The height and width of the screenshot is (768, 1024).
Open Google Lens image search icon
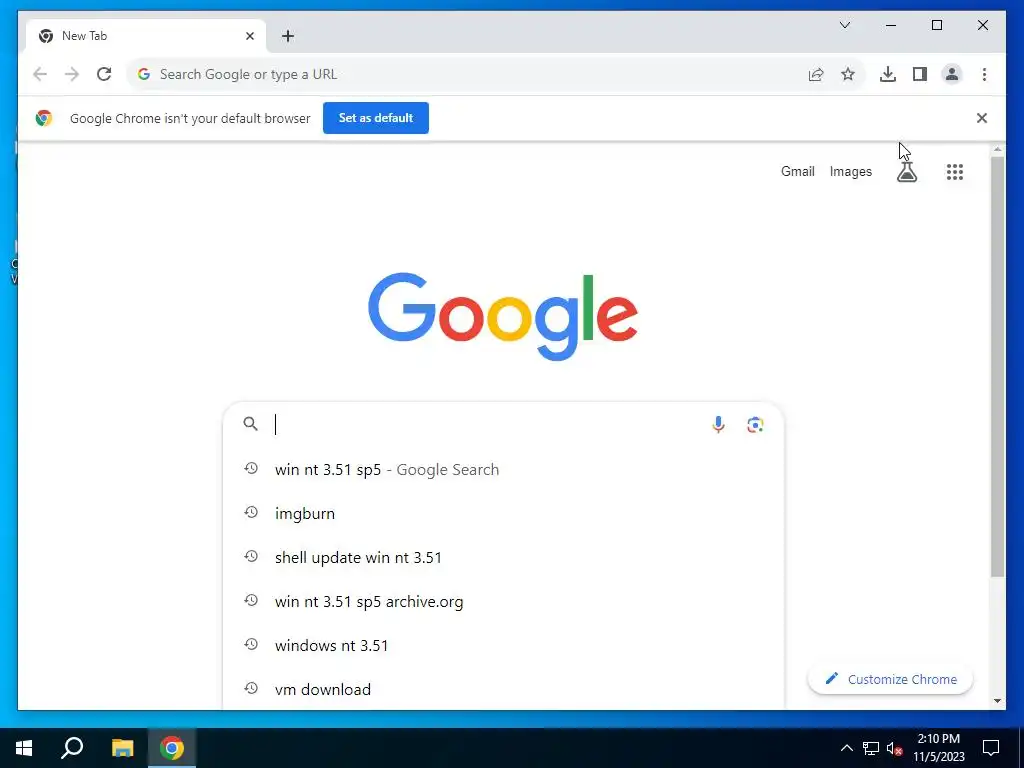coord(755,424)
